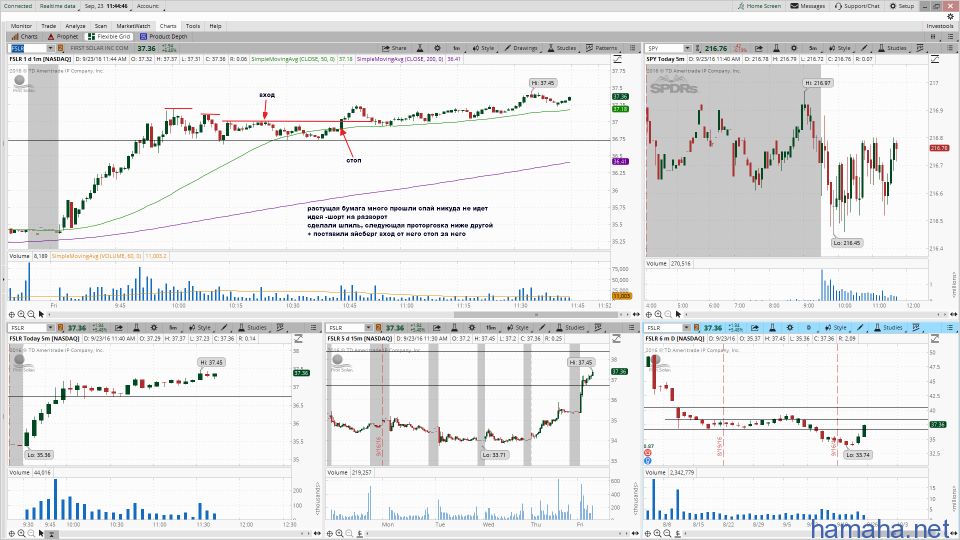Click Studies button in SPY chart toolbar
This screenshot has width=960, height=540.
point(892,48)
